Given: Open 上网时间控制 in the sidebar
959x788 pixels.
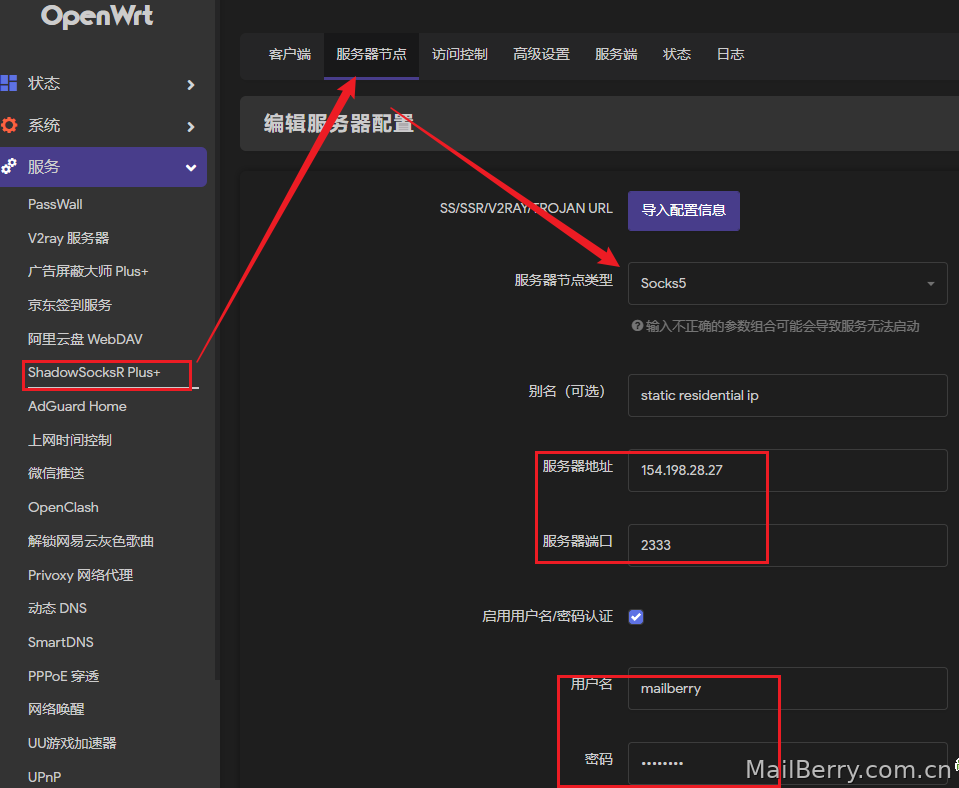Looking at the screenshot, I should click(x=70, y=440).
